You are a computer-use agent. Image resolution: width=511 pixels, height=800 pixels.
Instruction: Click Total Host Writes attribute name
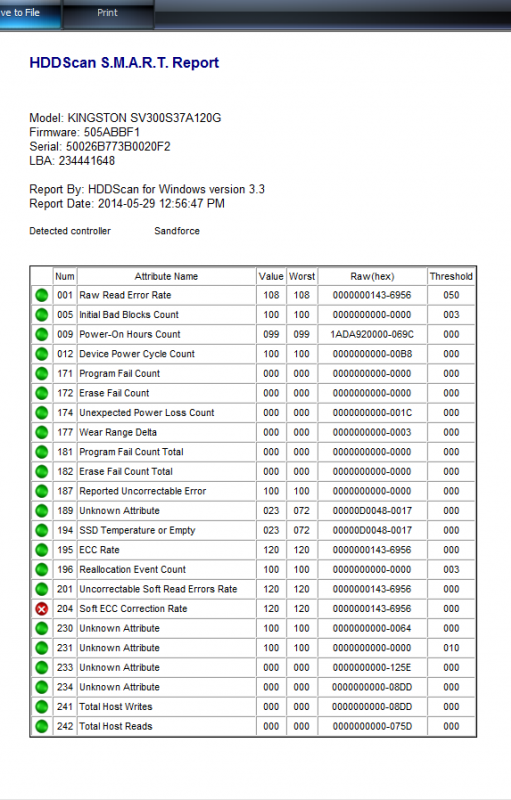pos(116,707)
